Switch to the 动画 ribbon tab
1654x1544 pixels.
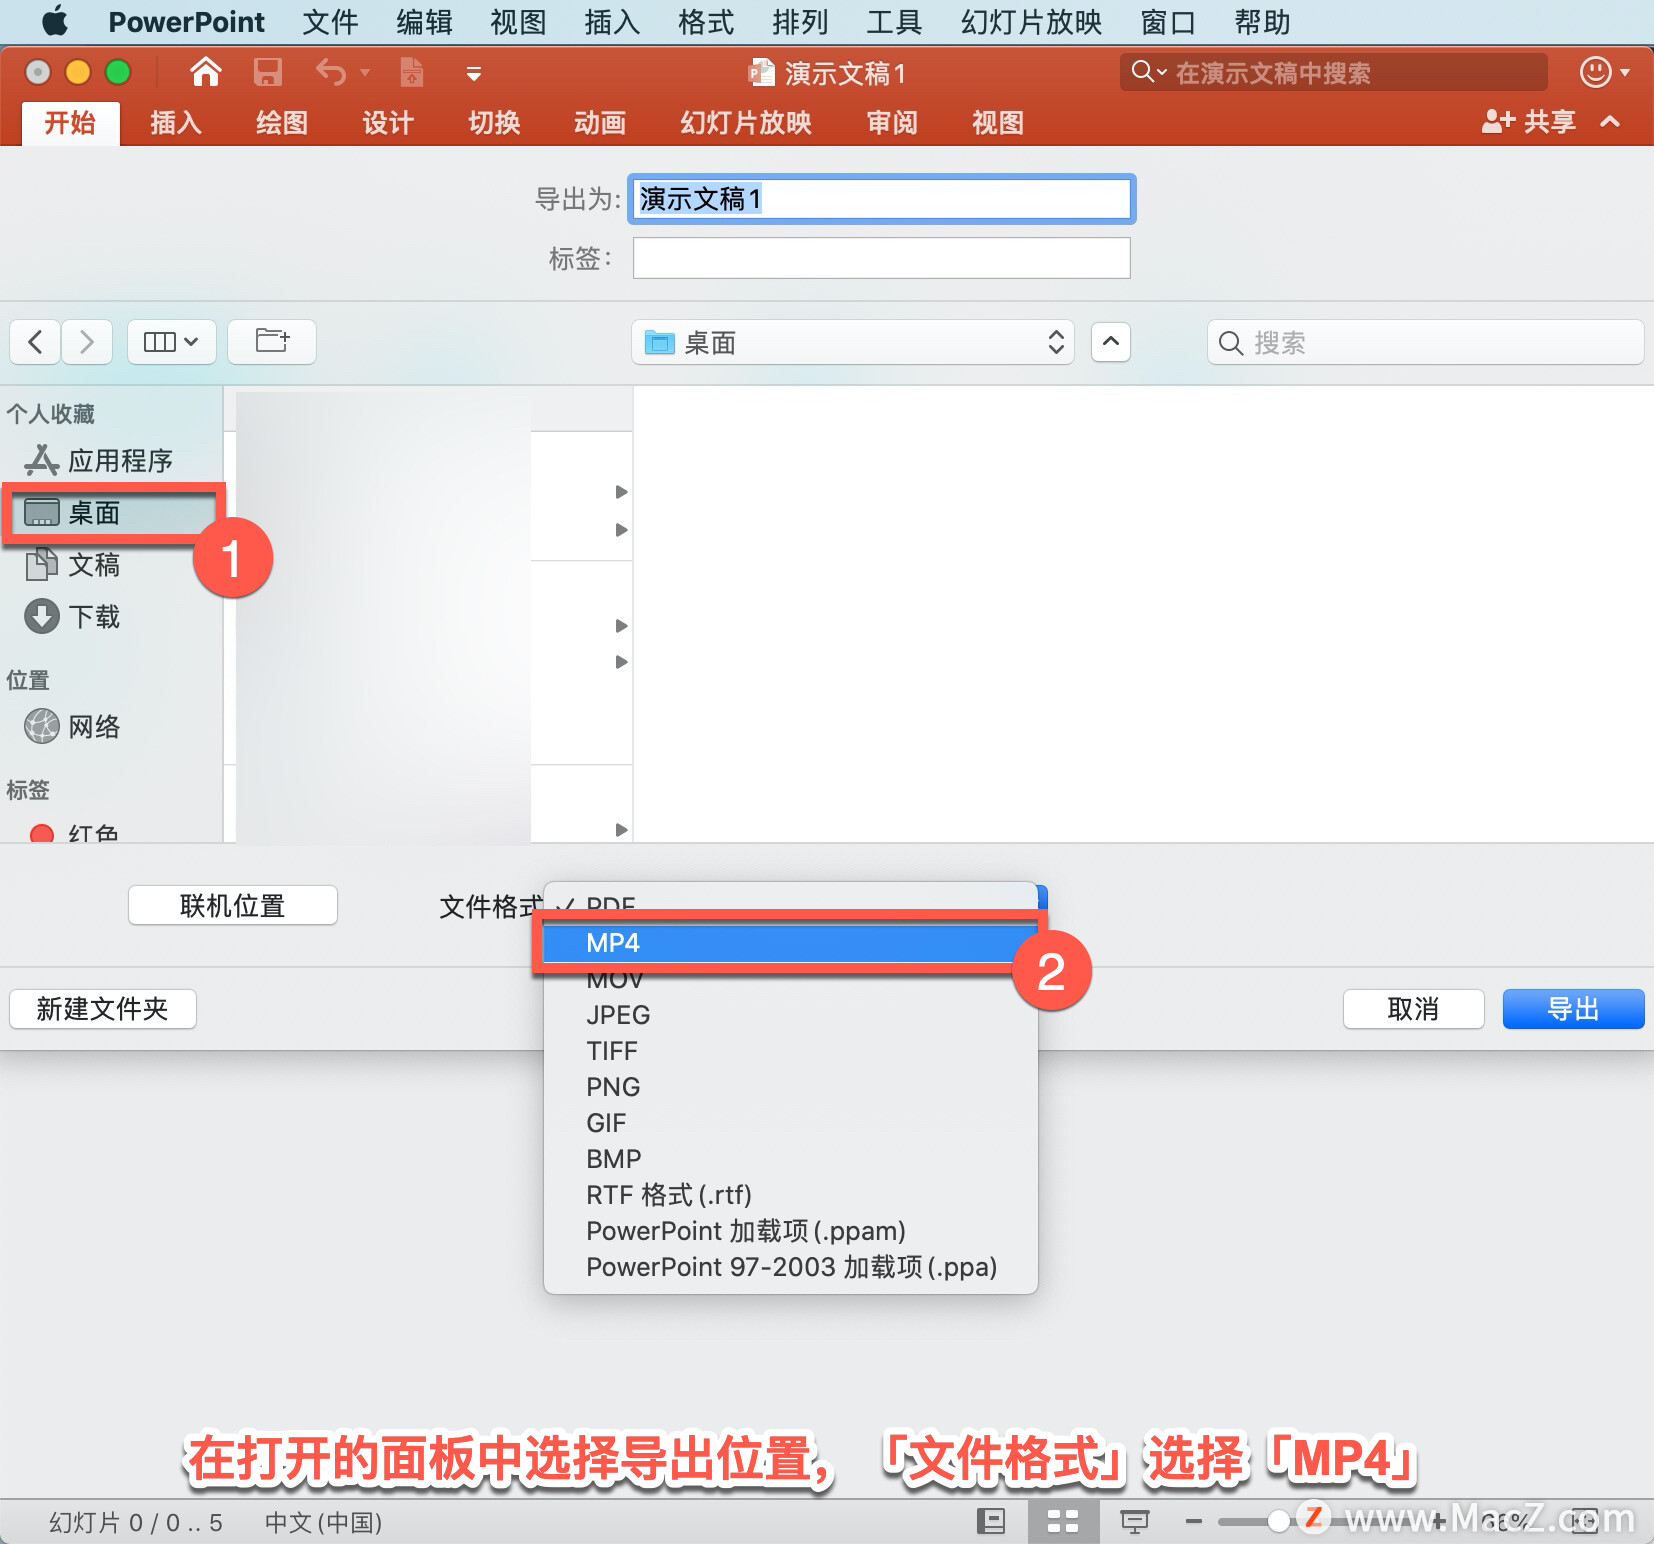(x=600, y=123)
